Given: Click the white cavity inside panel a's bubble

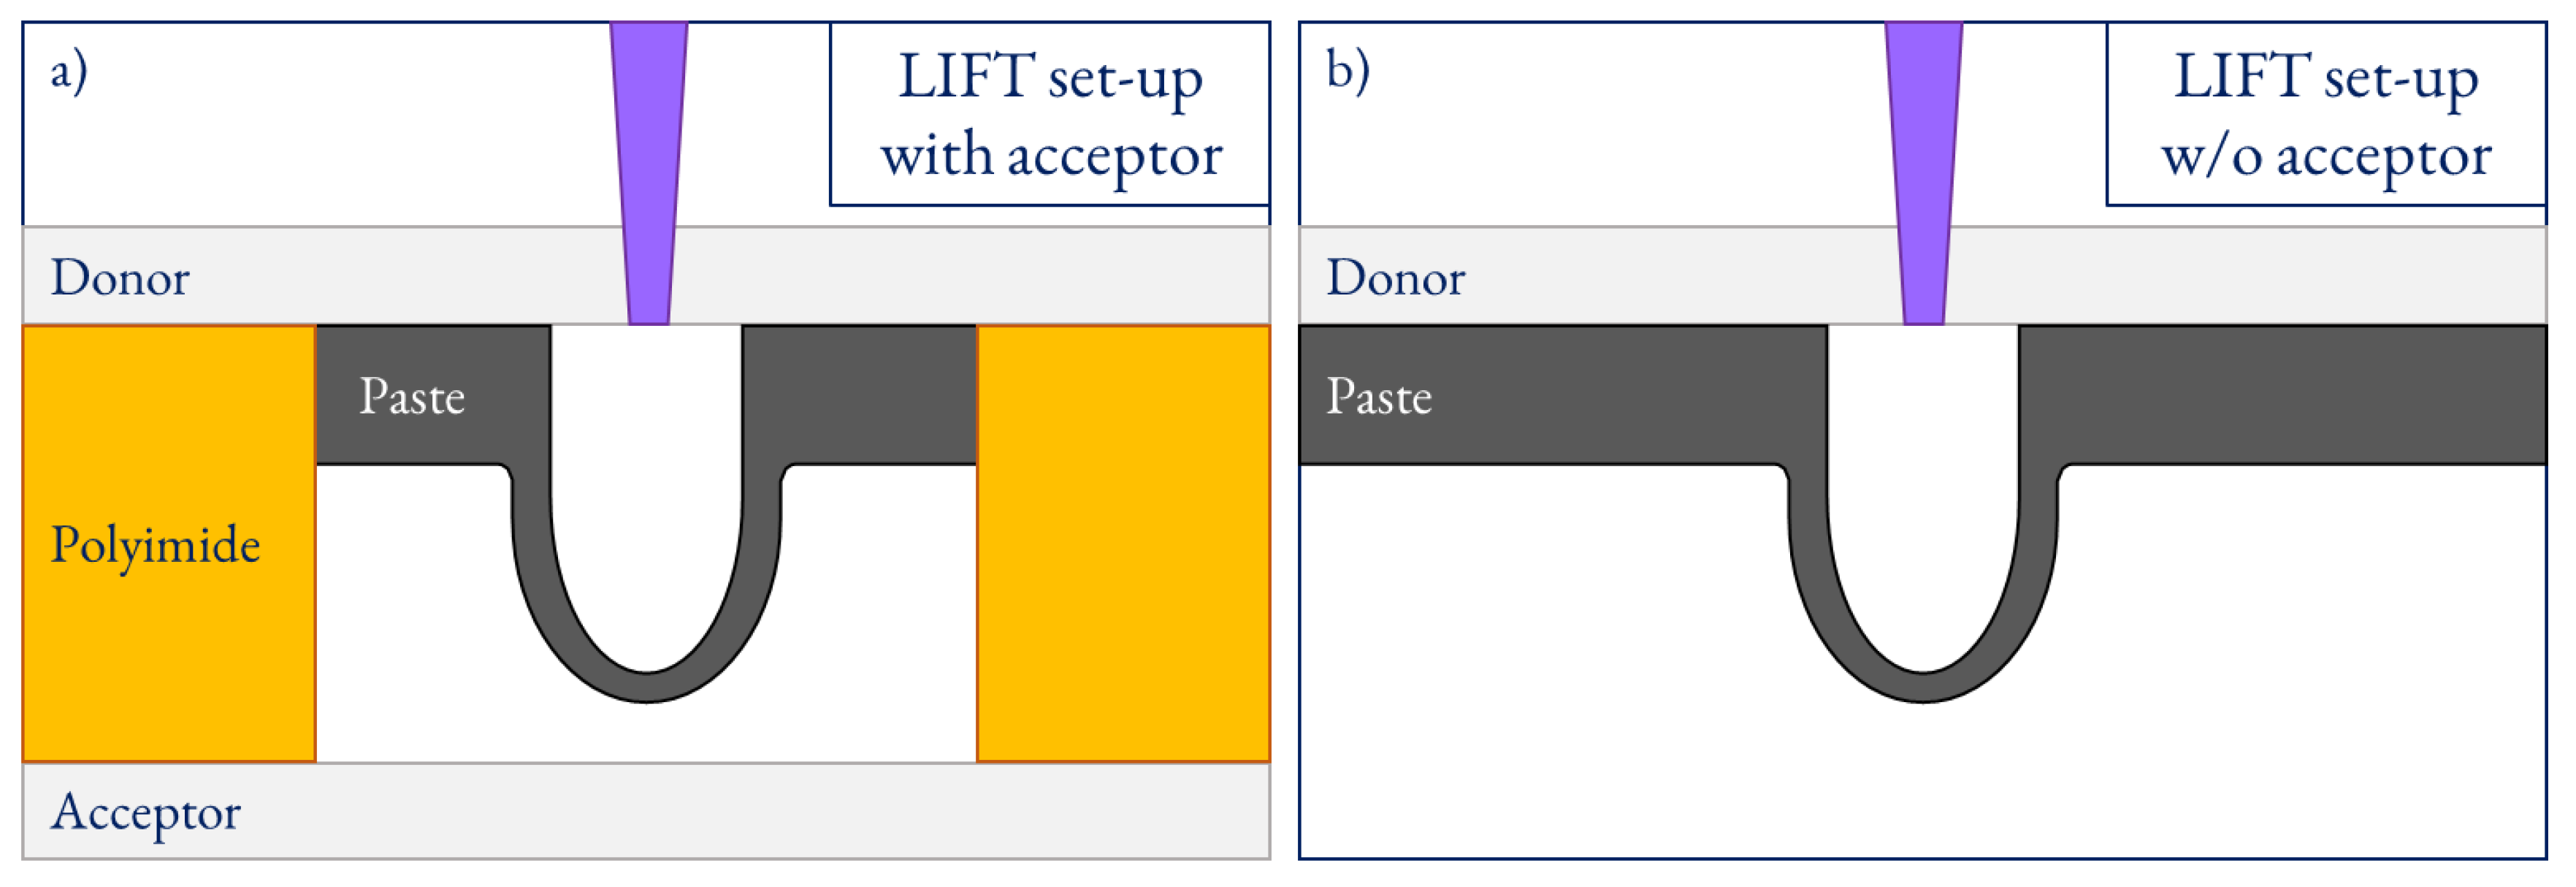Looking at the screenshot, I should coord(647,480).
